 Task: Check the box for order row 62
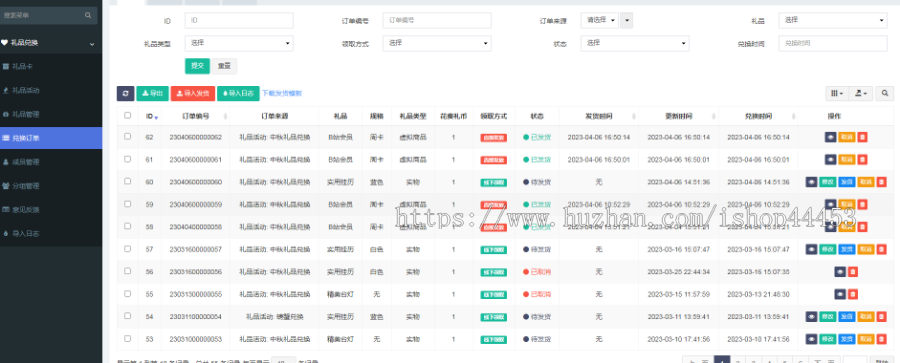(127, 137)
